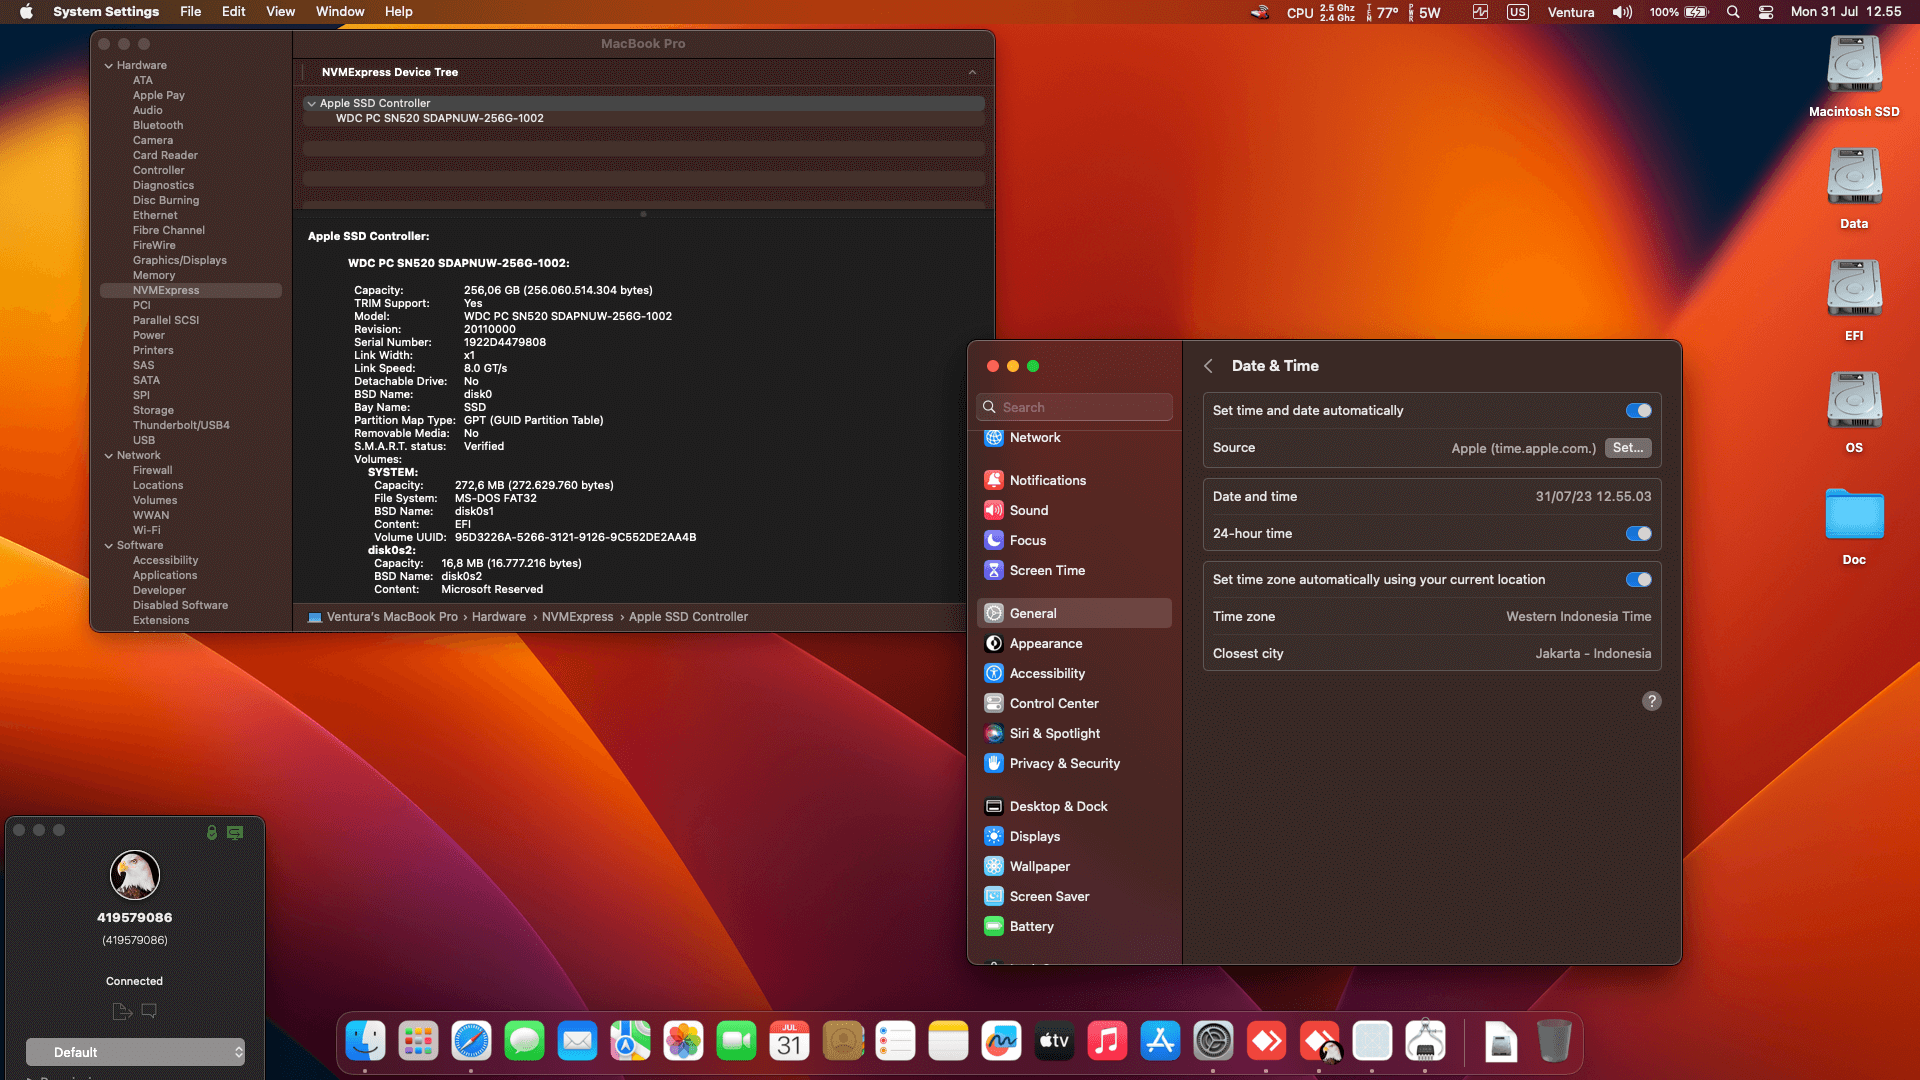Launch Freeform from the Dock

click(x=1001, y=1041)
